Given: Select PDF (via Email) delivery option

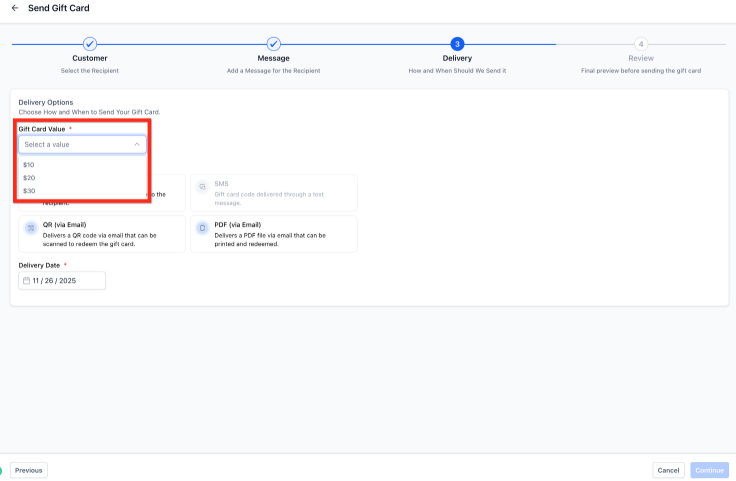Looking at the screenshot, I should 273,234.
